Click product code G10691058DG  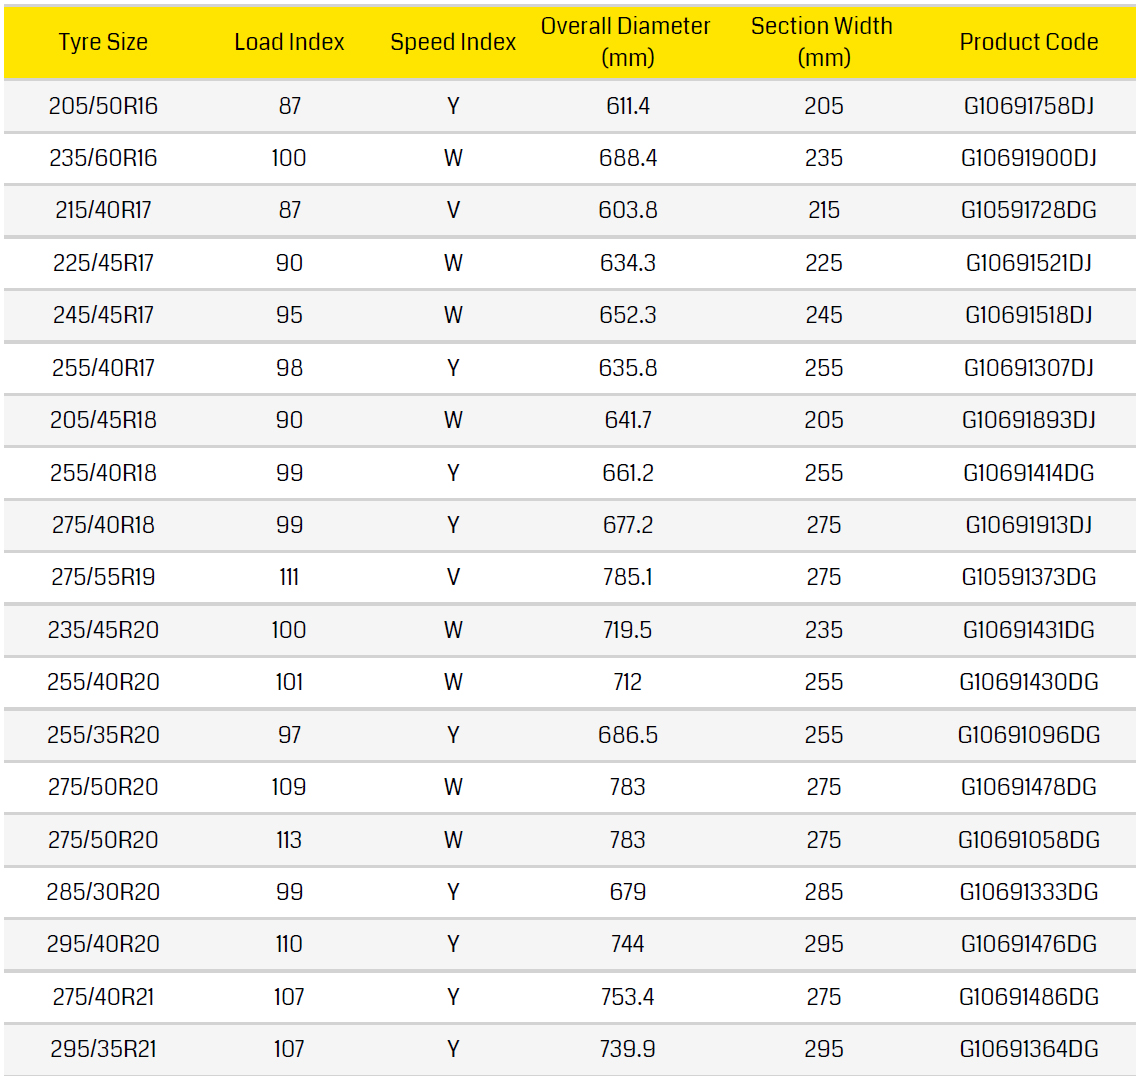click(x=1028, y=840)
